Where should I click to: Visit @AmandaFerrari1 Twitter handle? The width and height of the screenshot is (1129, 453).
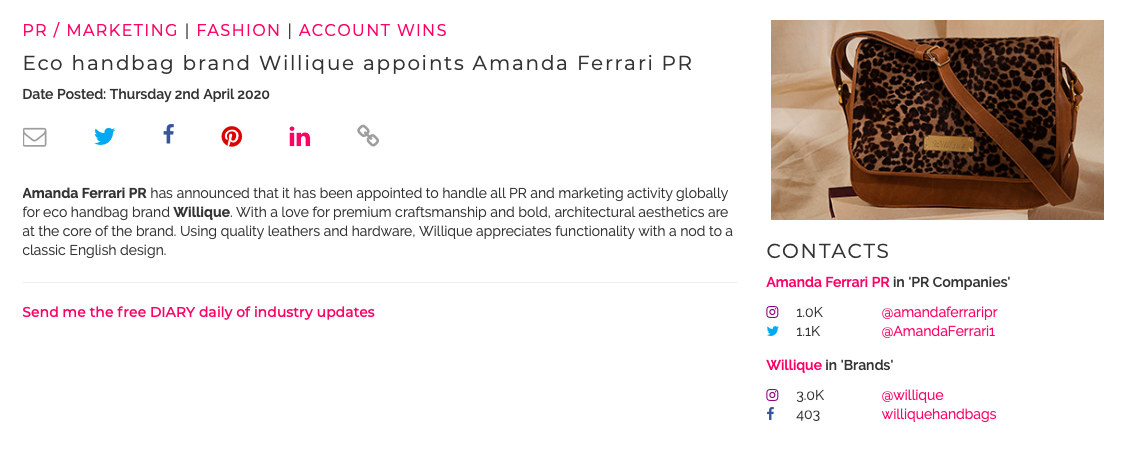coord(937,331)
